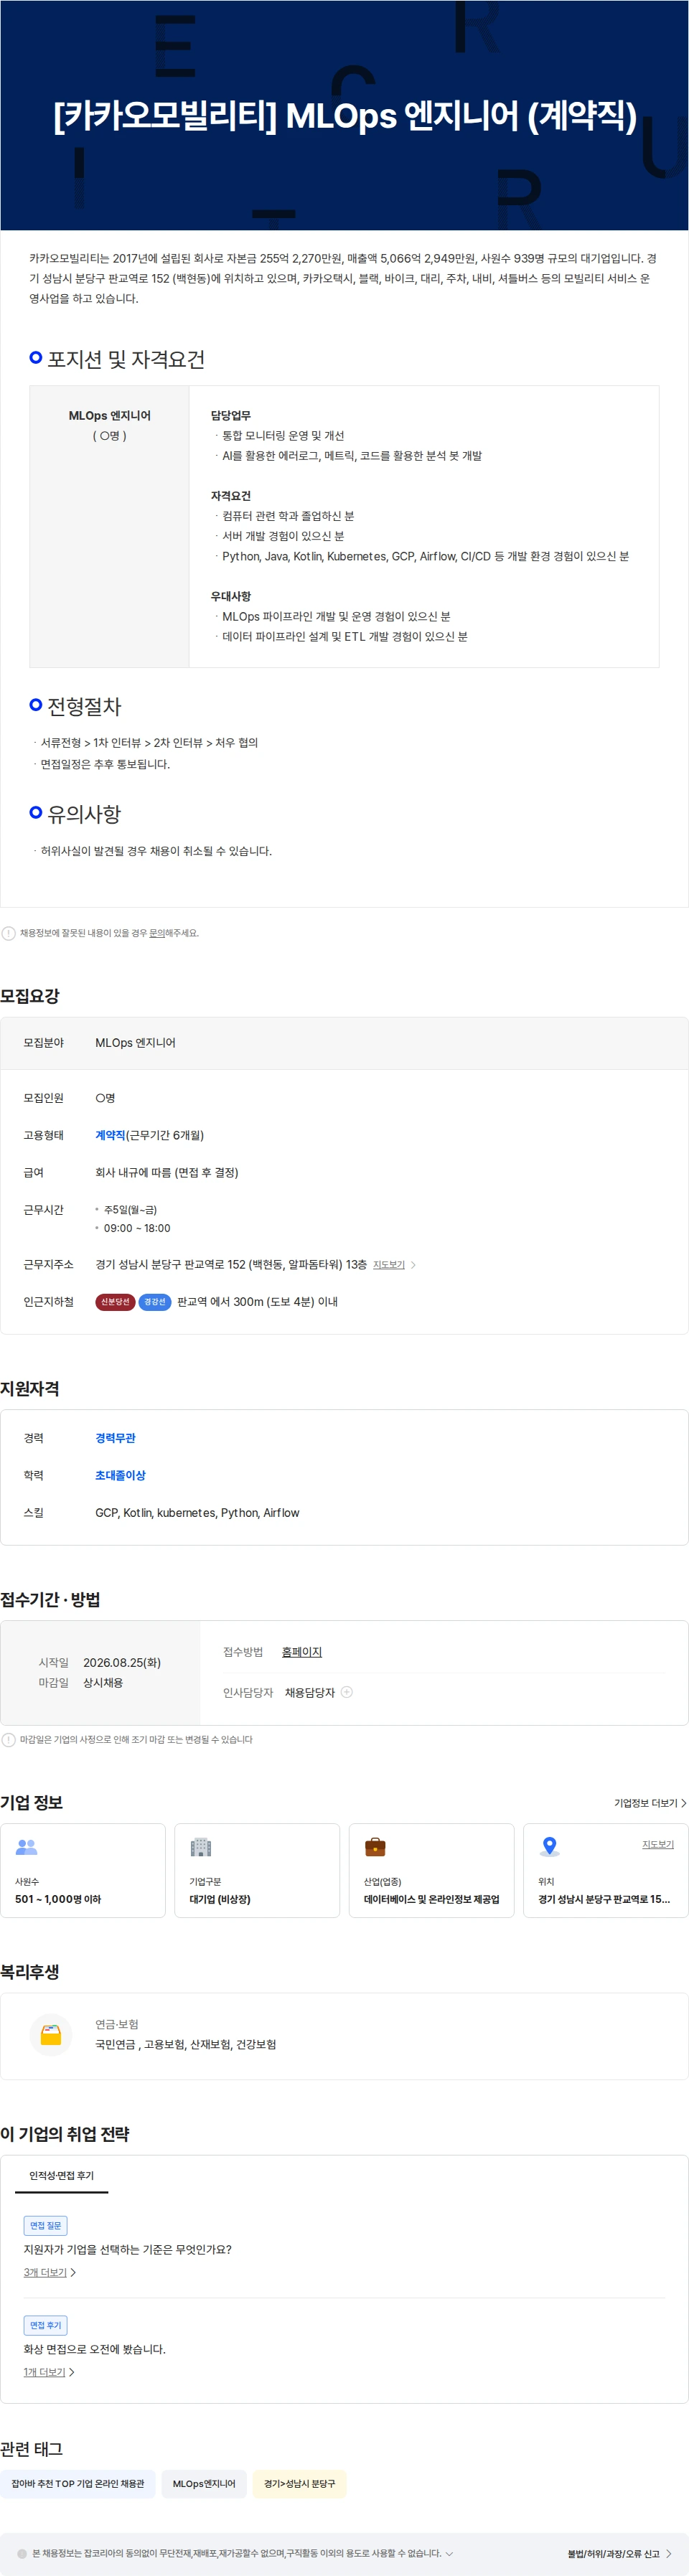This screenshot has width=689, height=2576.
Task: Click the industry briefcase icon
Action: pos(375,1847)
